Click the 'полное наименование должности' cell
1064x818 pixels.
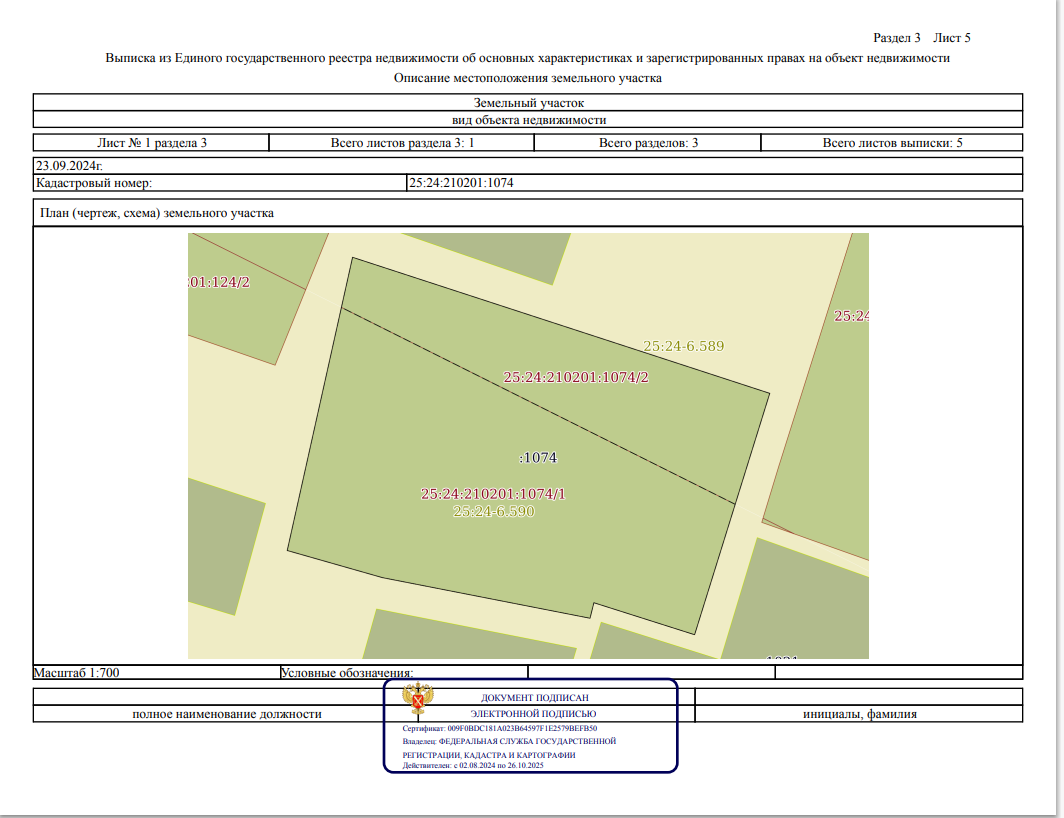click(227, 714)
